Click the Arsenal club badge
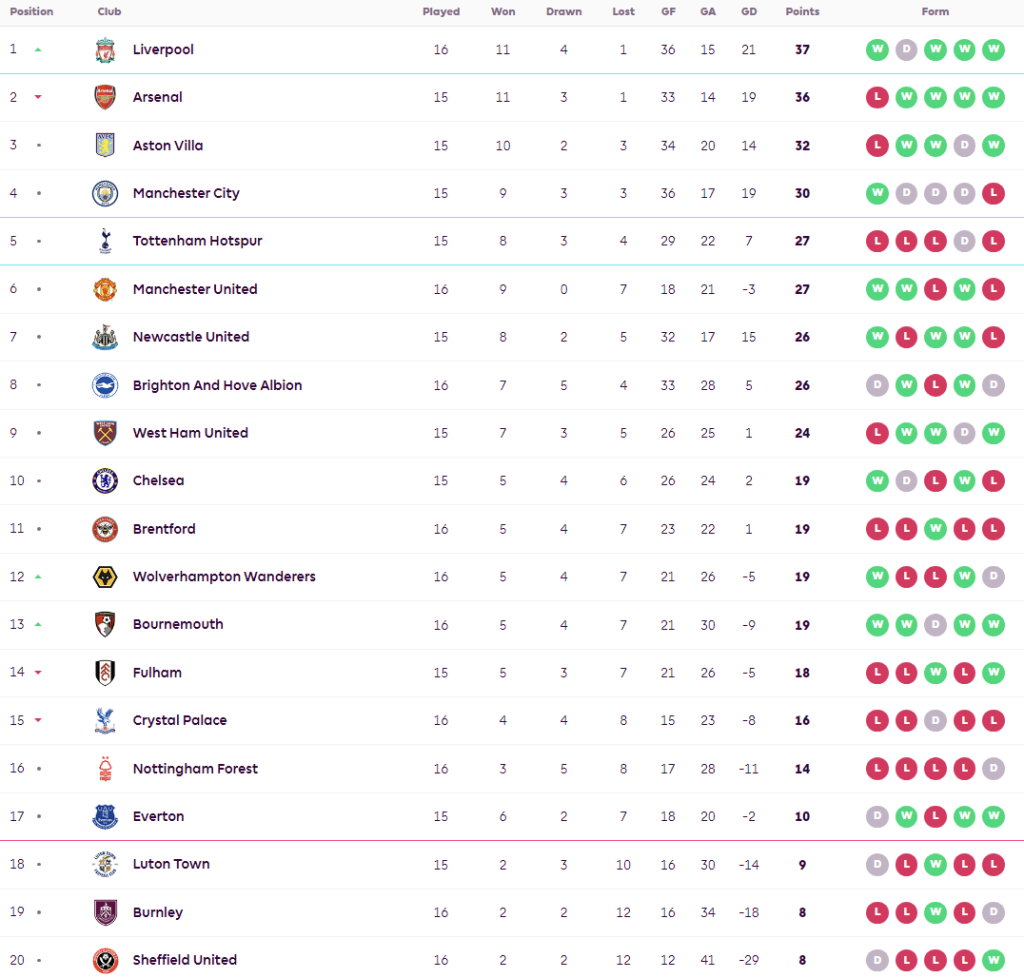The image size is (1024, 978). pos(105,98)
